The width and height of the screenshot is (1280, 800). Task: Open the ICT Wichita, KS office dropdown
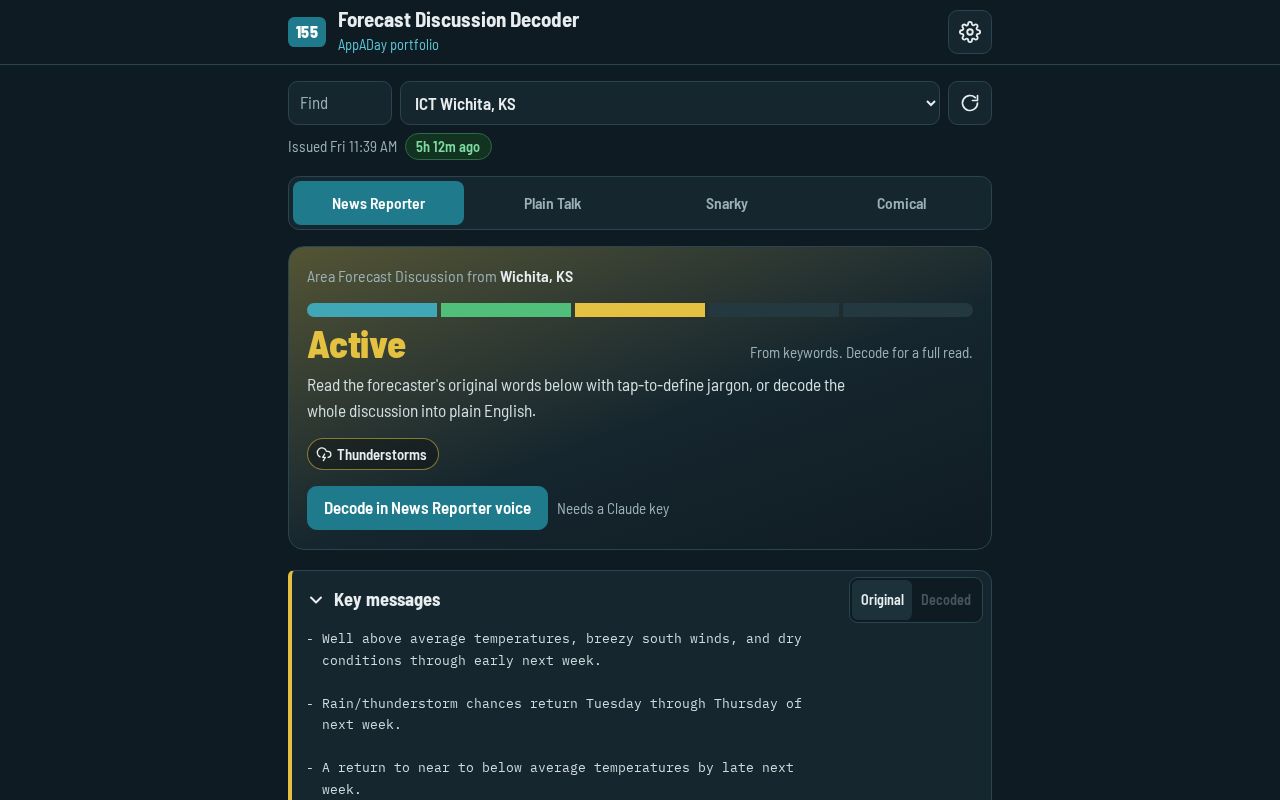click(670, 103)
